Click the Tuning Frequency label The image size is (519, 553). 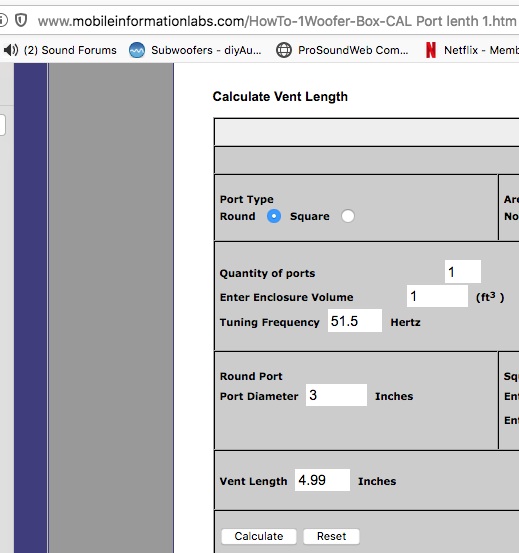pyautogui.click(x=269, y=322)
